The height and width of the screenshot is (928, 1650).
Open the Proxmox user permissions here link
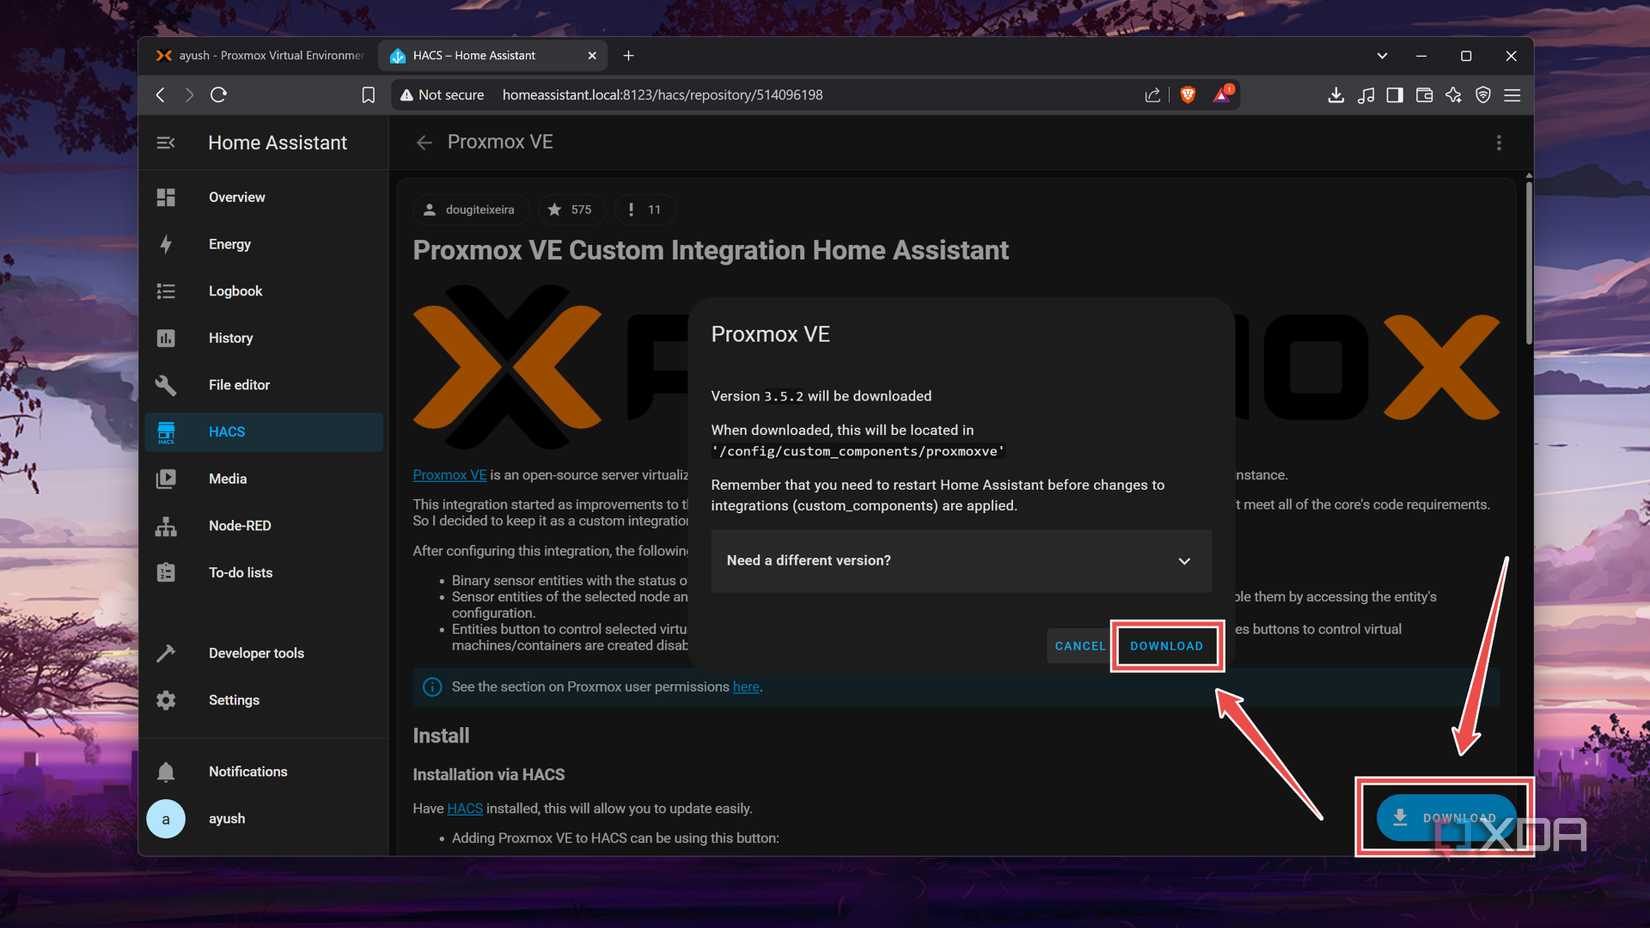[x=746, y=687]
